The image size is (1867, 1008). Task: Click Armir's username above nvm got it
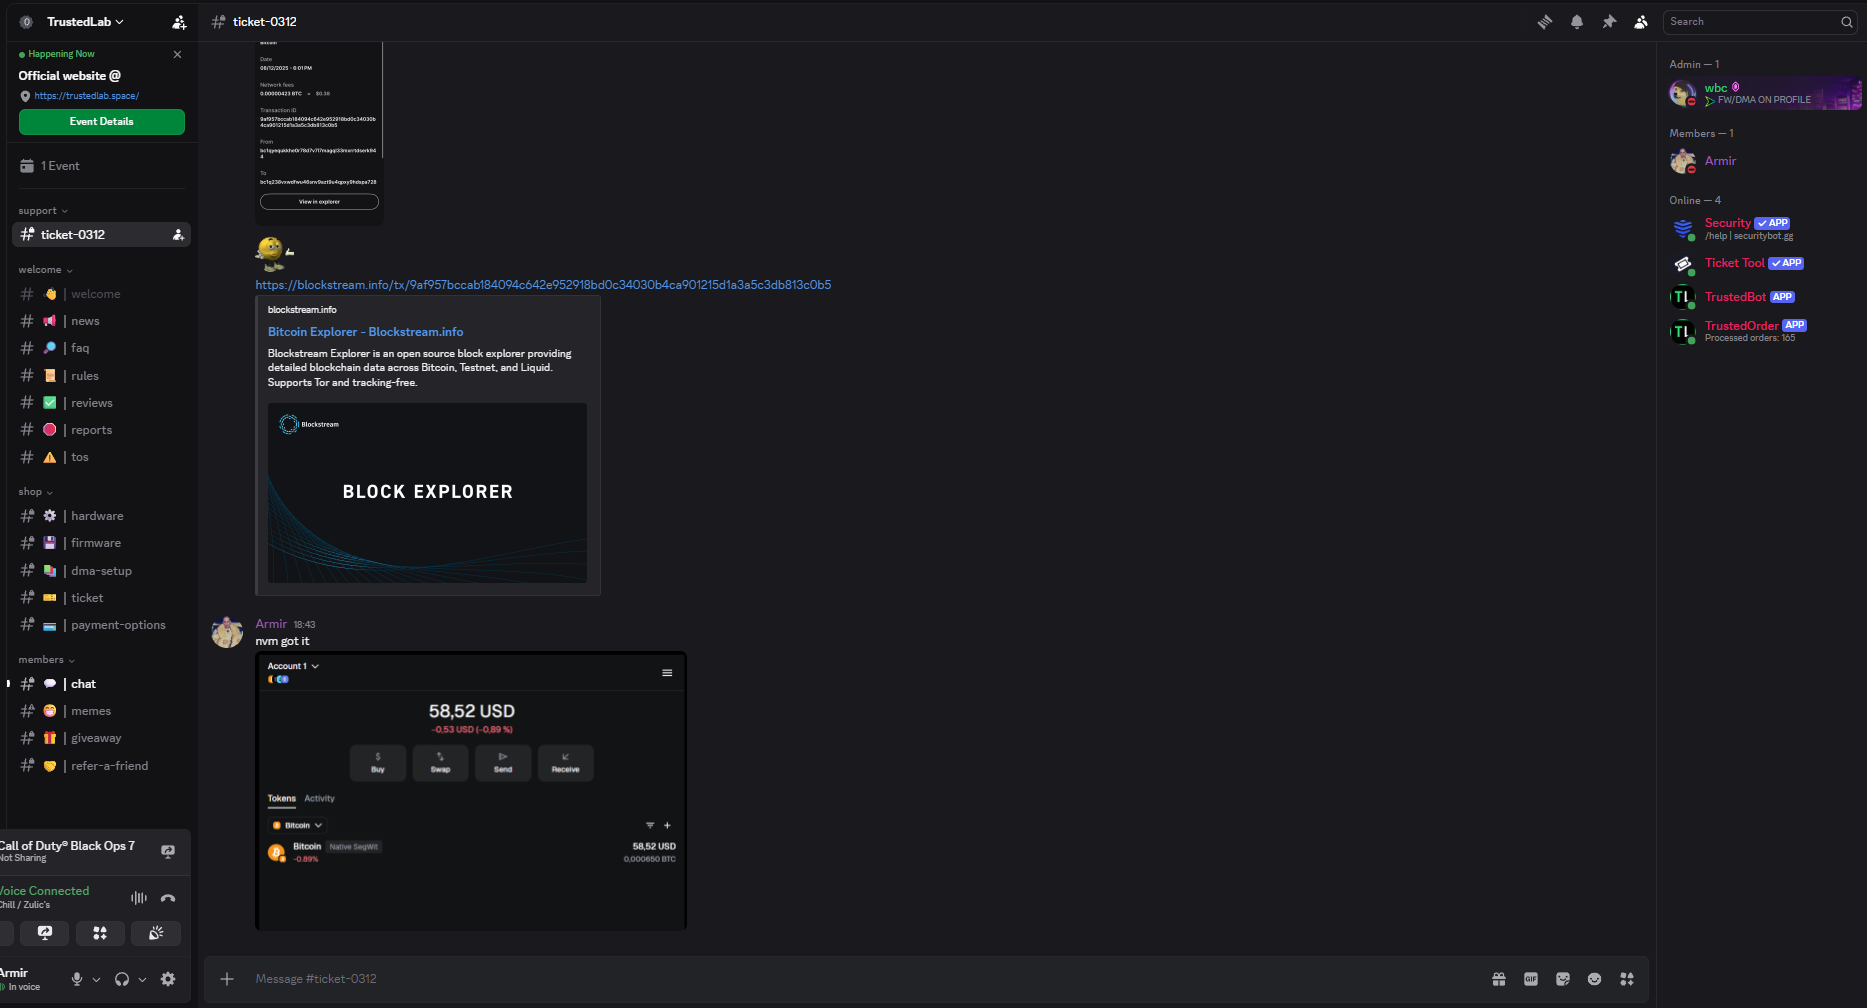(x=271, y=624)
